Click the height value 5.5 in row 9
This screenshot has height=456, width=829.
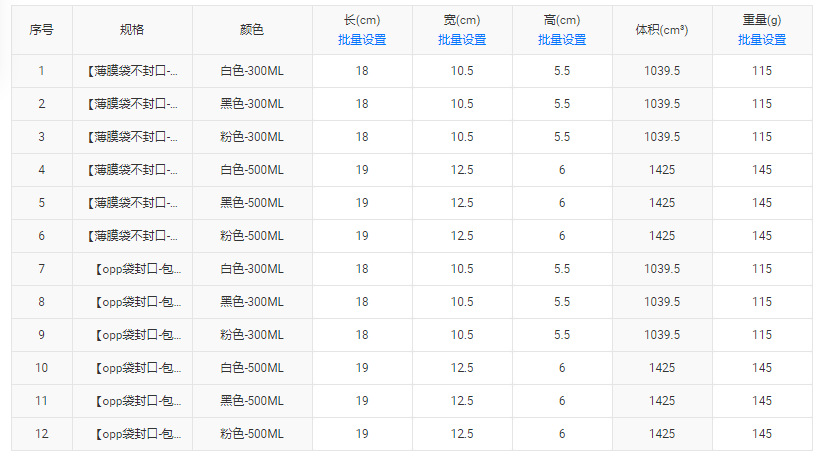562,335
